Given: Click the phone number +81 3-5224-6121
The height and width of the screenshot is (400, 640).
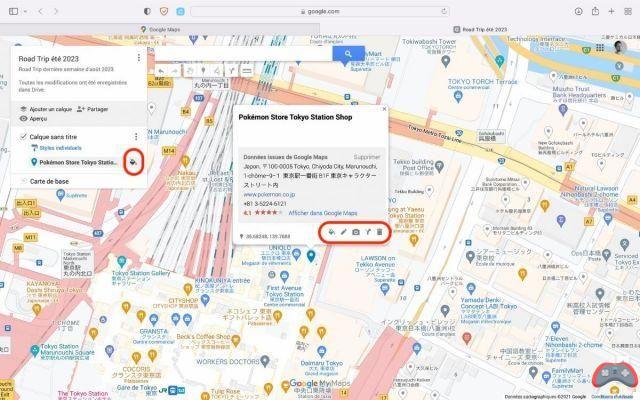Looking at the screenshot, I should (x=265, y=204).
